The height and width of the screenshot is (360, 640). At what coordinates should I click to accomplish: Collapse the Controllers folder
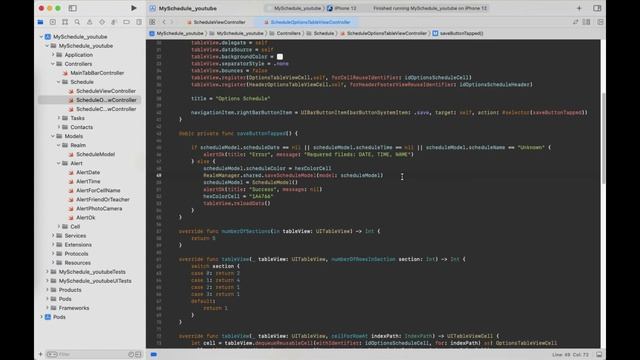coord(53,64)
